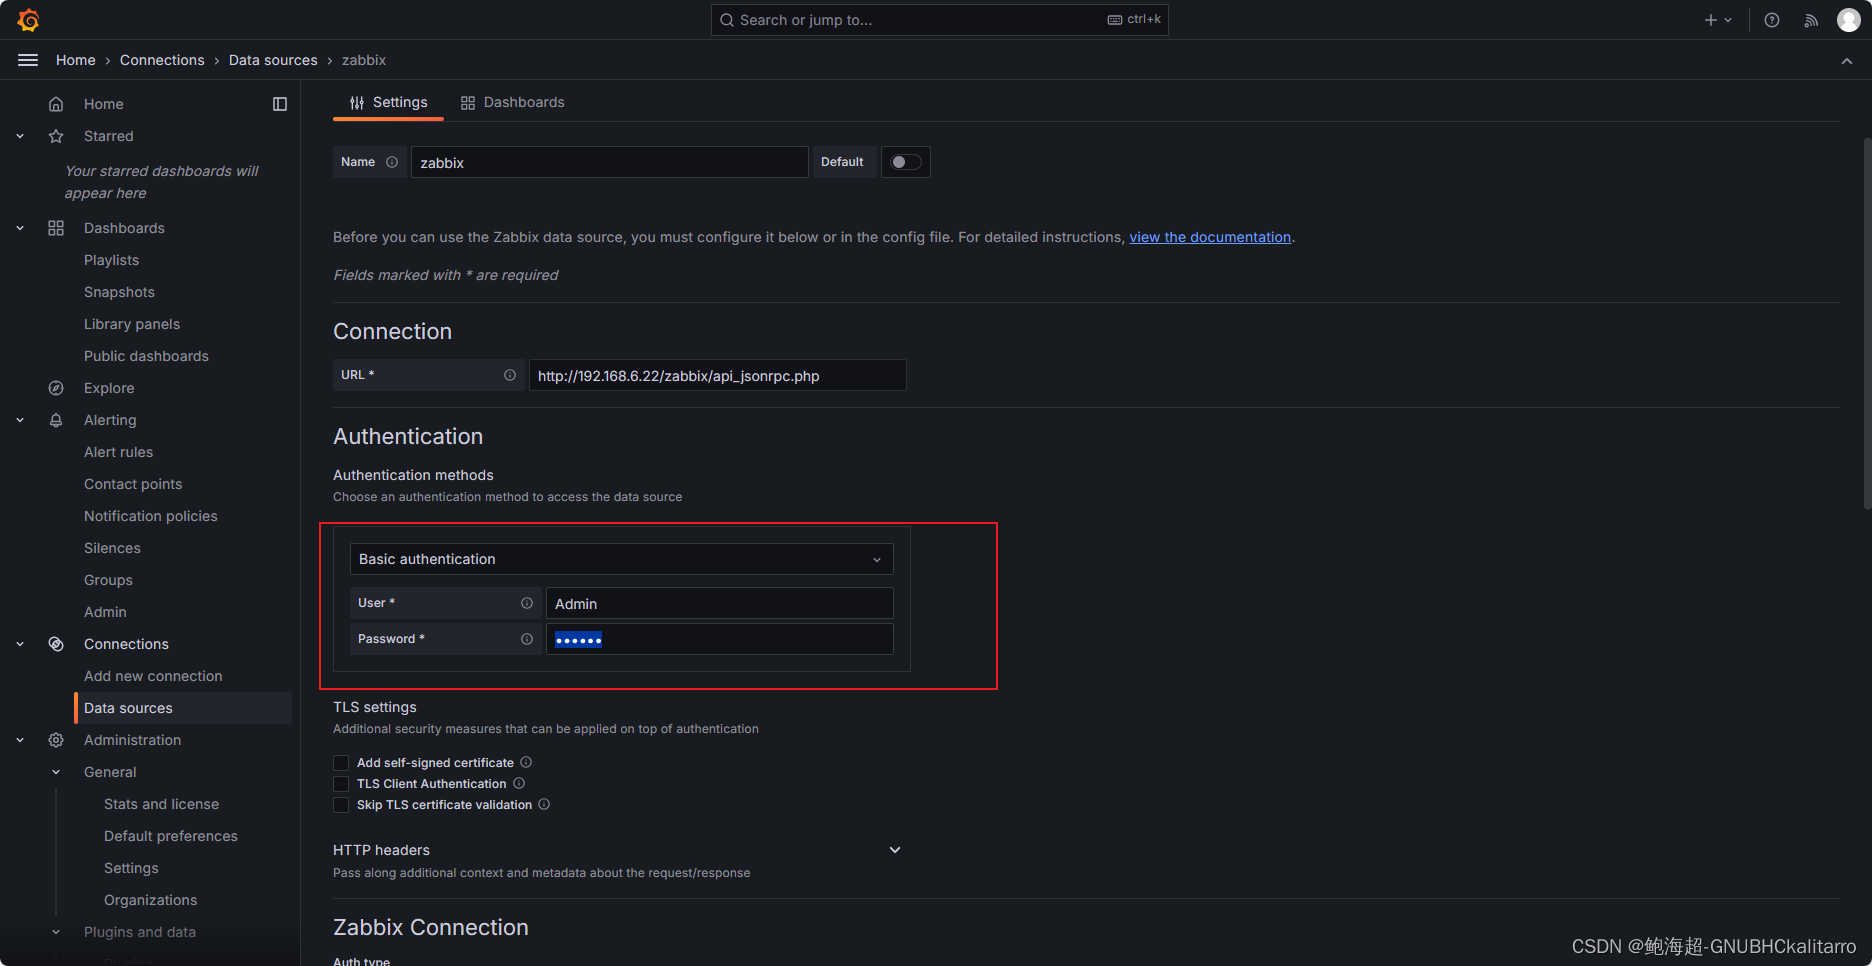Open Library panels in sidebar
Viewport: 1872px width, 966px height.
(x=132, y=324)
